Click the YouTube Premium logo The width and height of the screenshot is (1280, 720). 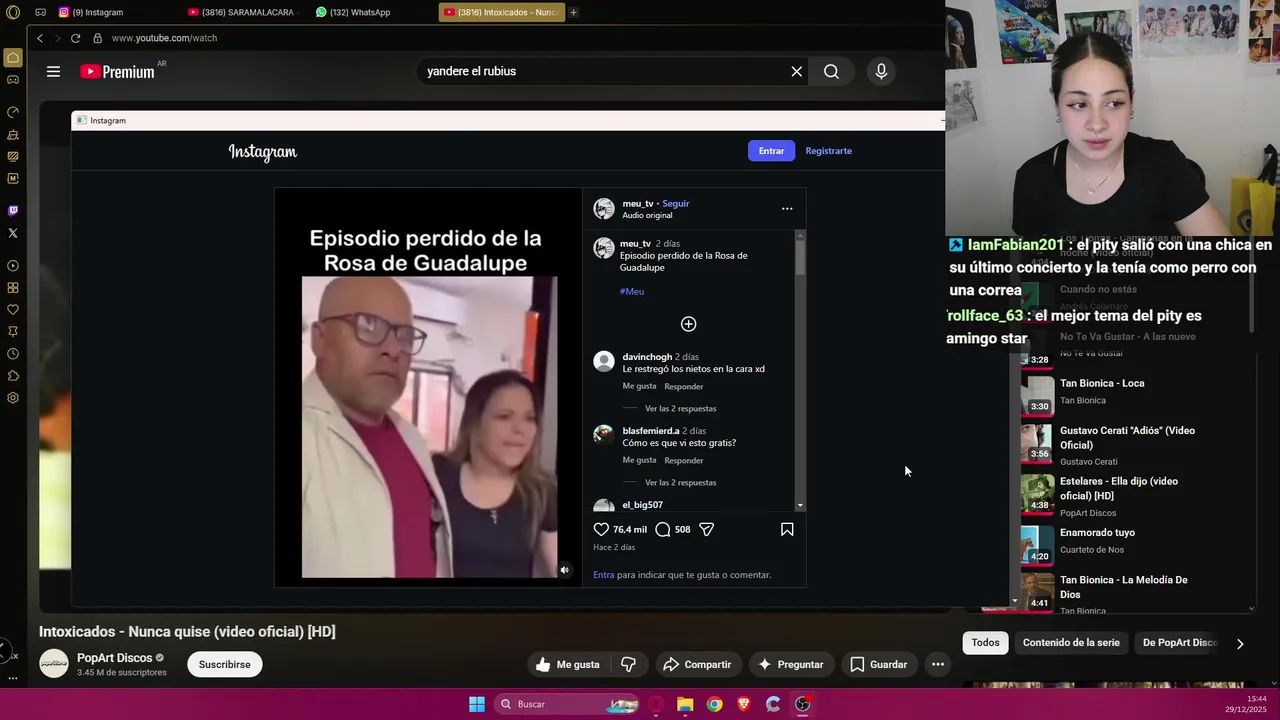point(118,72)
